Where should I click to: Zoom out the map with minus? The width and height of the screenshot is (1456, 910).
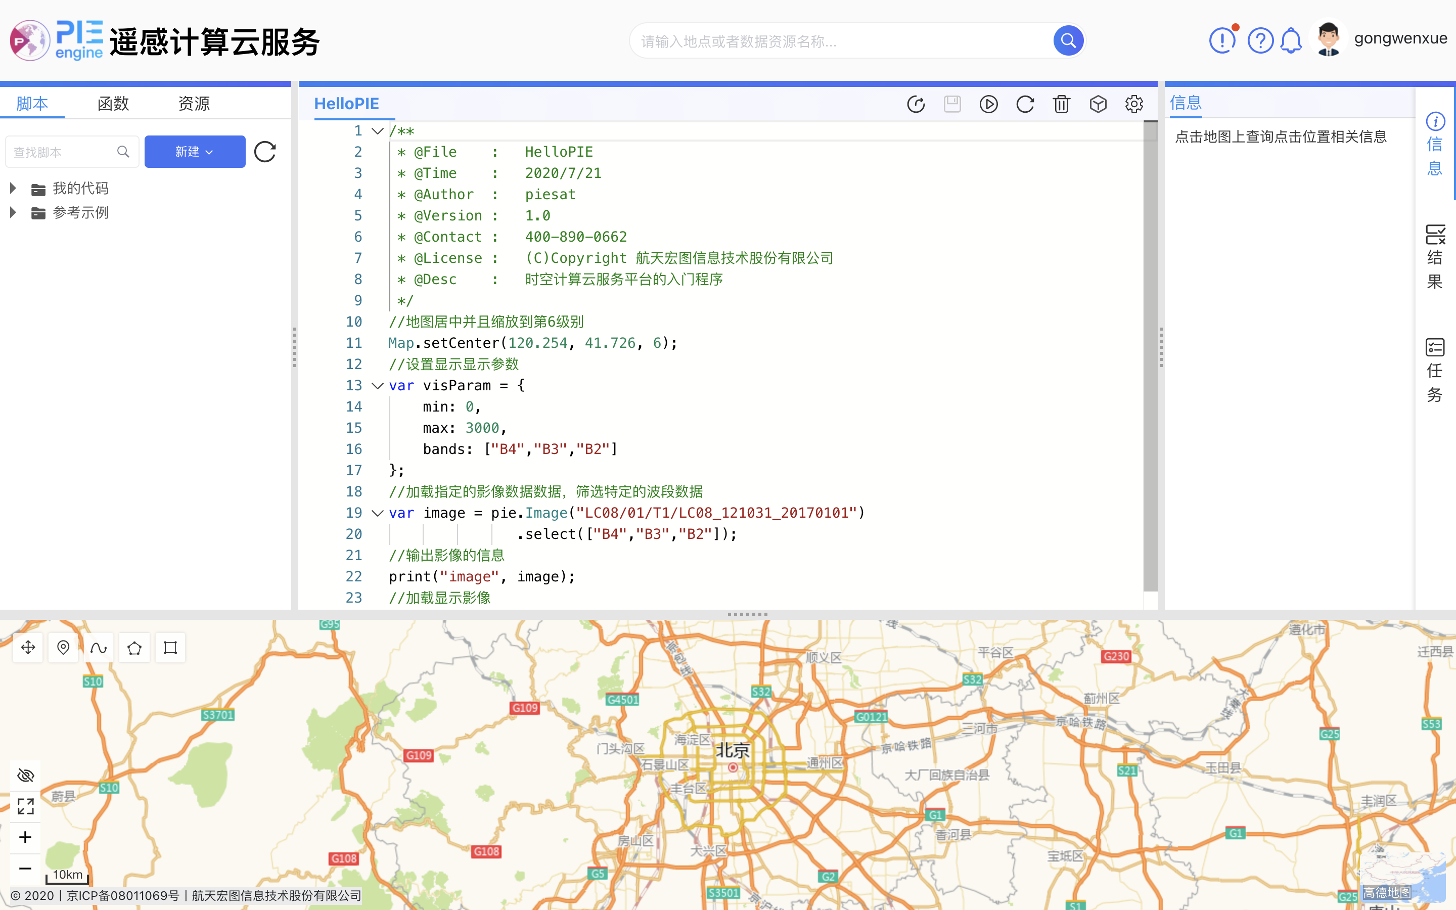[x=26, y=868]
